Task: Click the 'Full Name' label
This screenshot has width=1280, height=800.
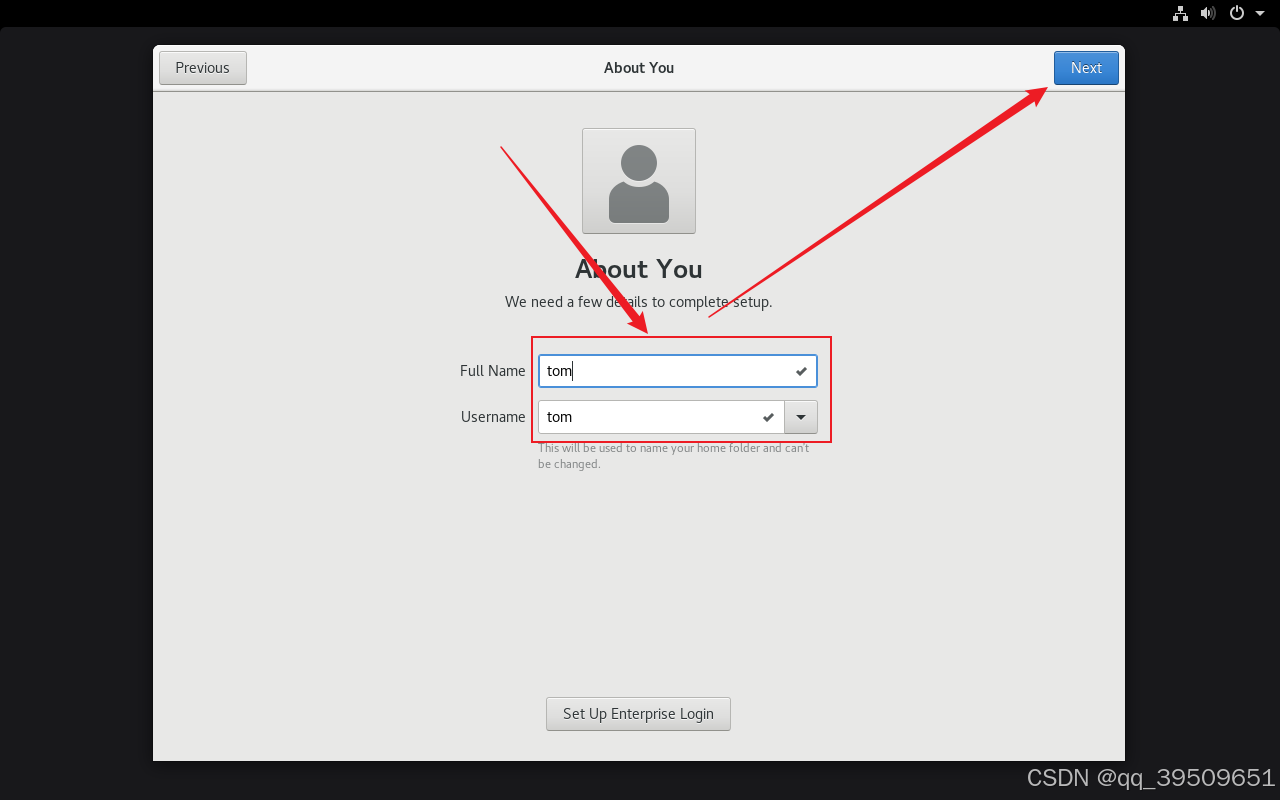Action: 492,371
